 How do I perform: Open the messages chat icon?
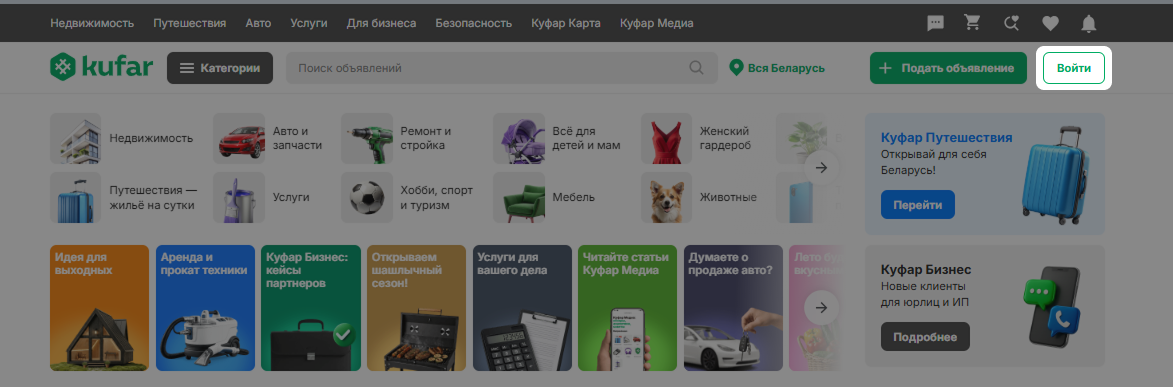click(x=935, y=23)
